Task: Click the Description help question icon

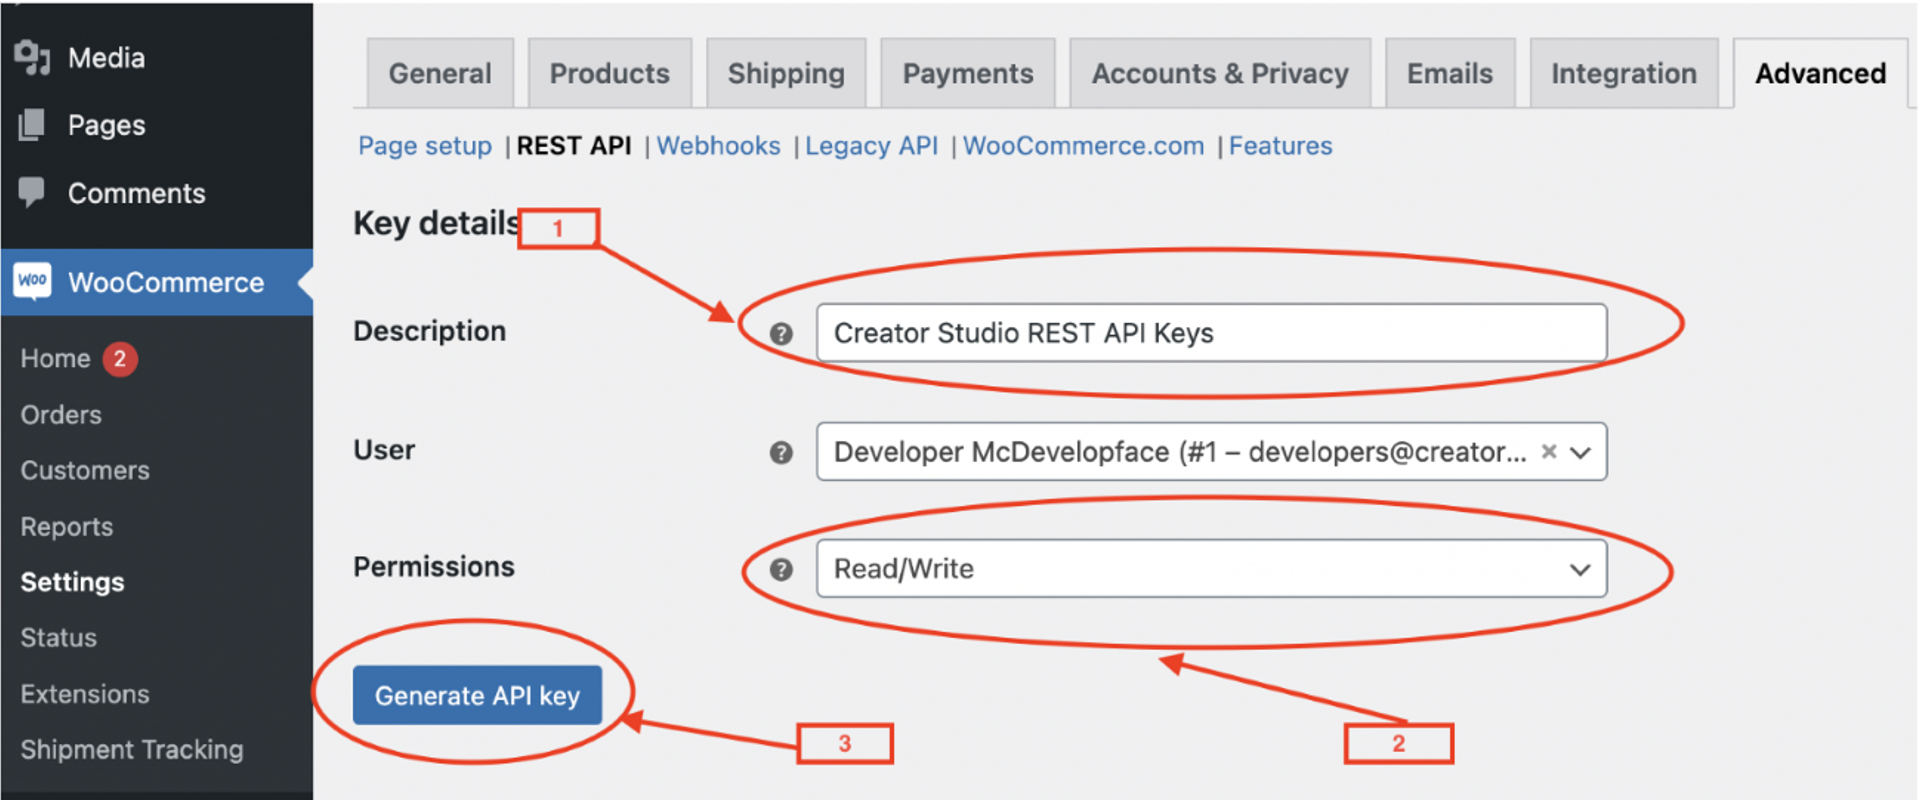Action: click(x=781, y=334)
